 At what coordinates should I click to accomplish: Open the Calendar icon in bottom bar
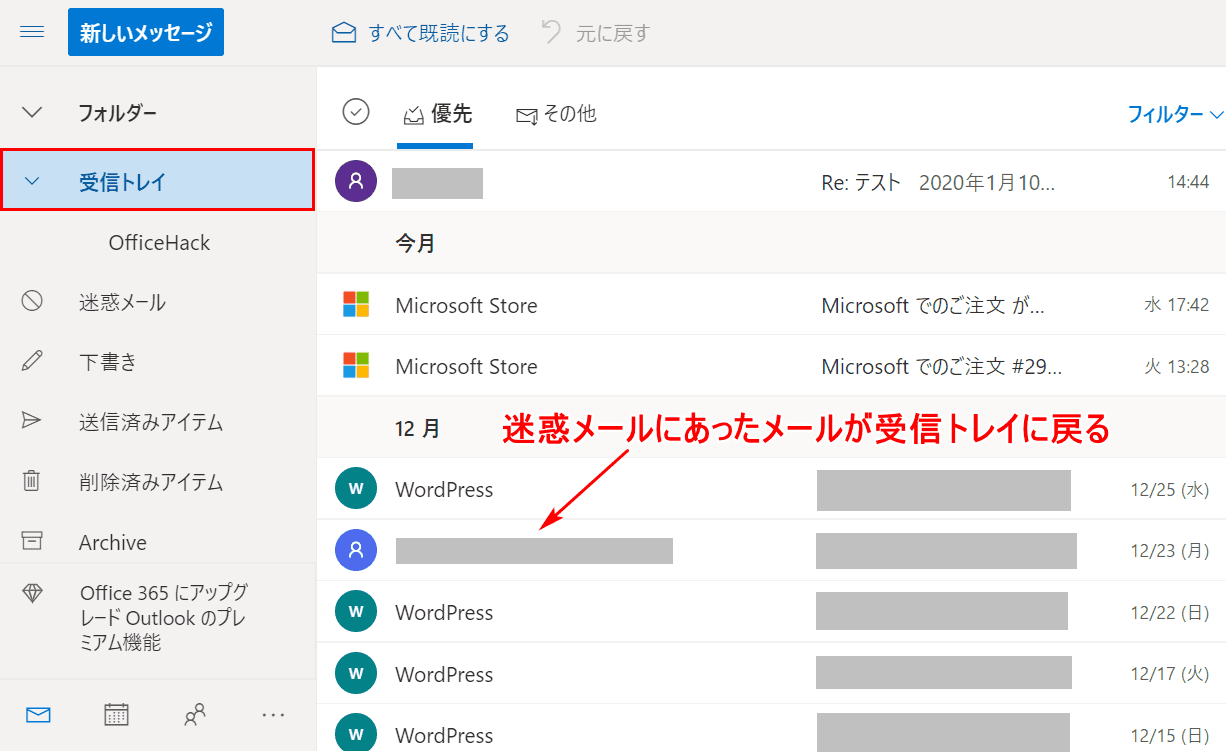point(117,714)
